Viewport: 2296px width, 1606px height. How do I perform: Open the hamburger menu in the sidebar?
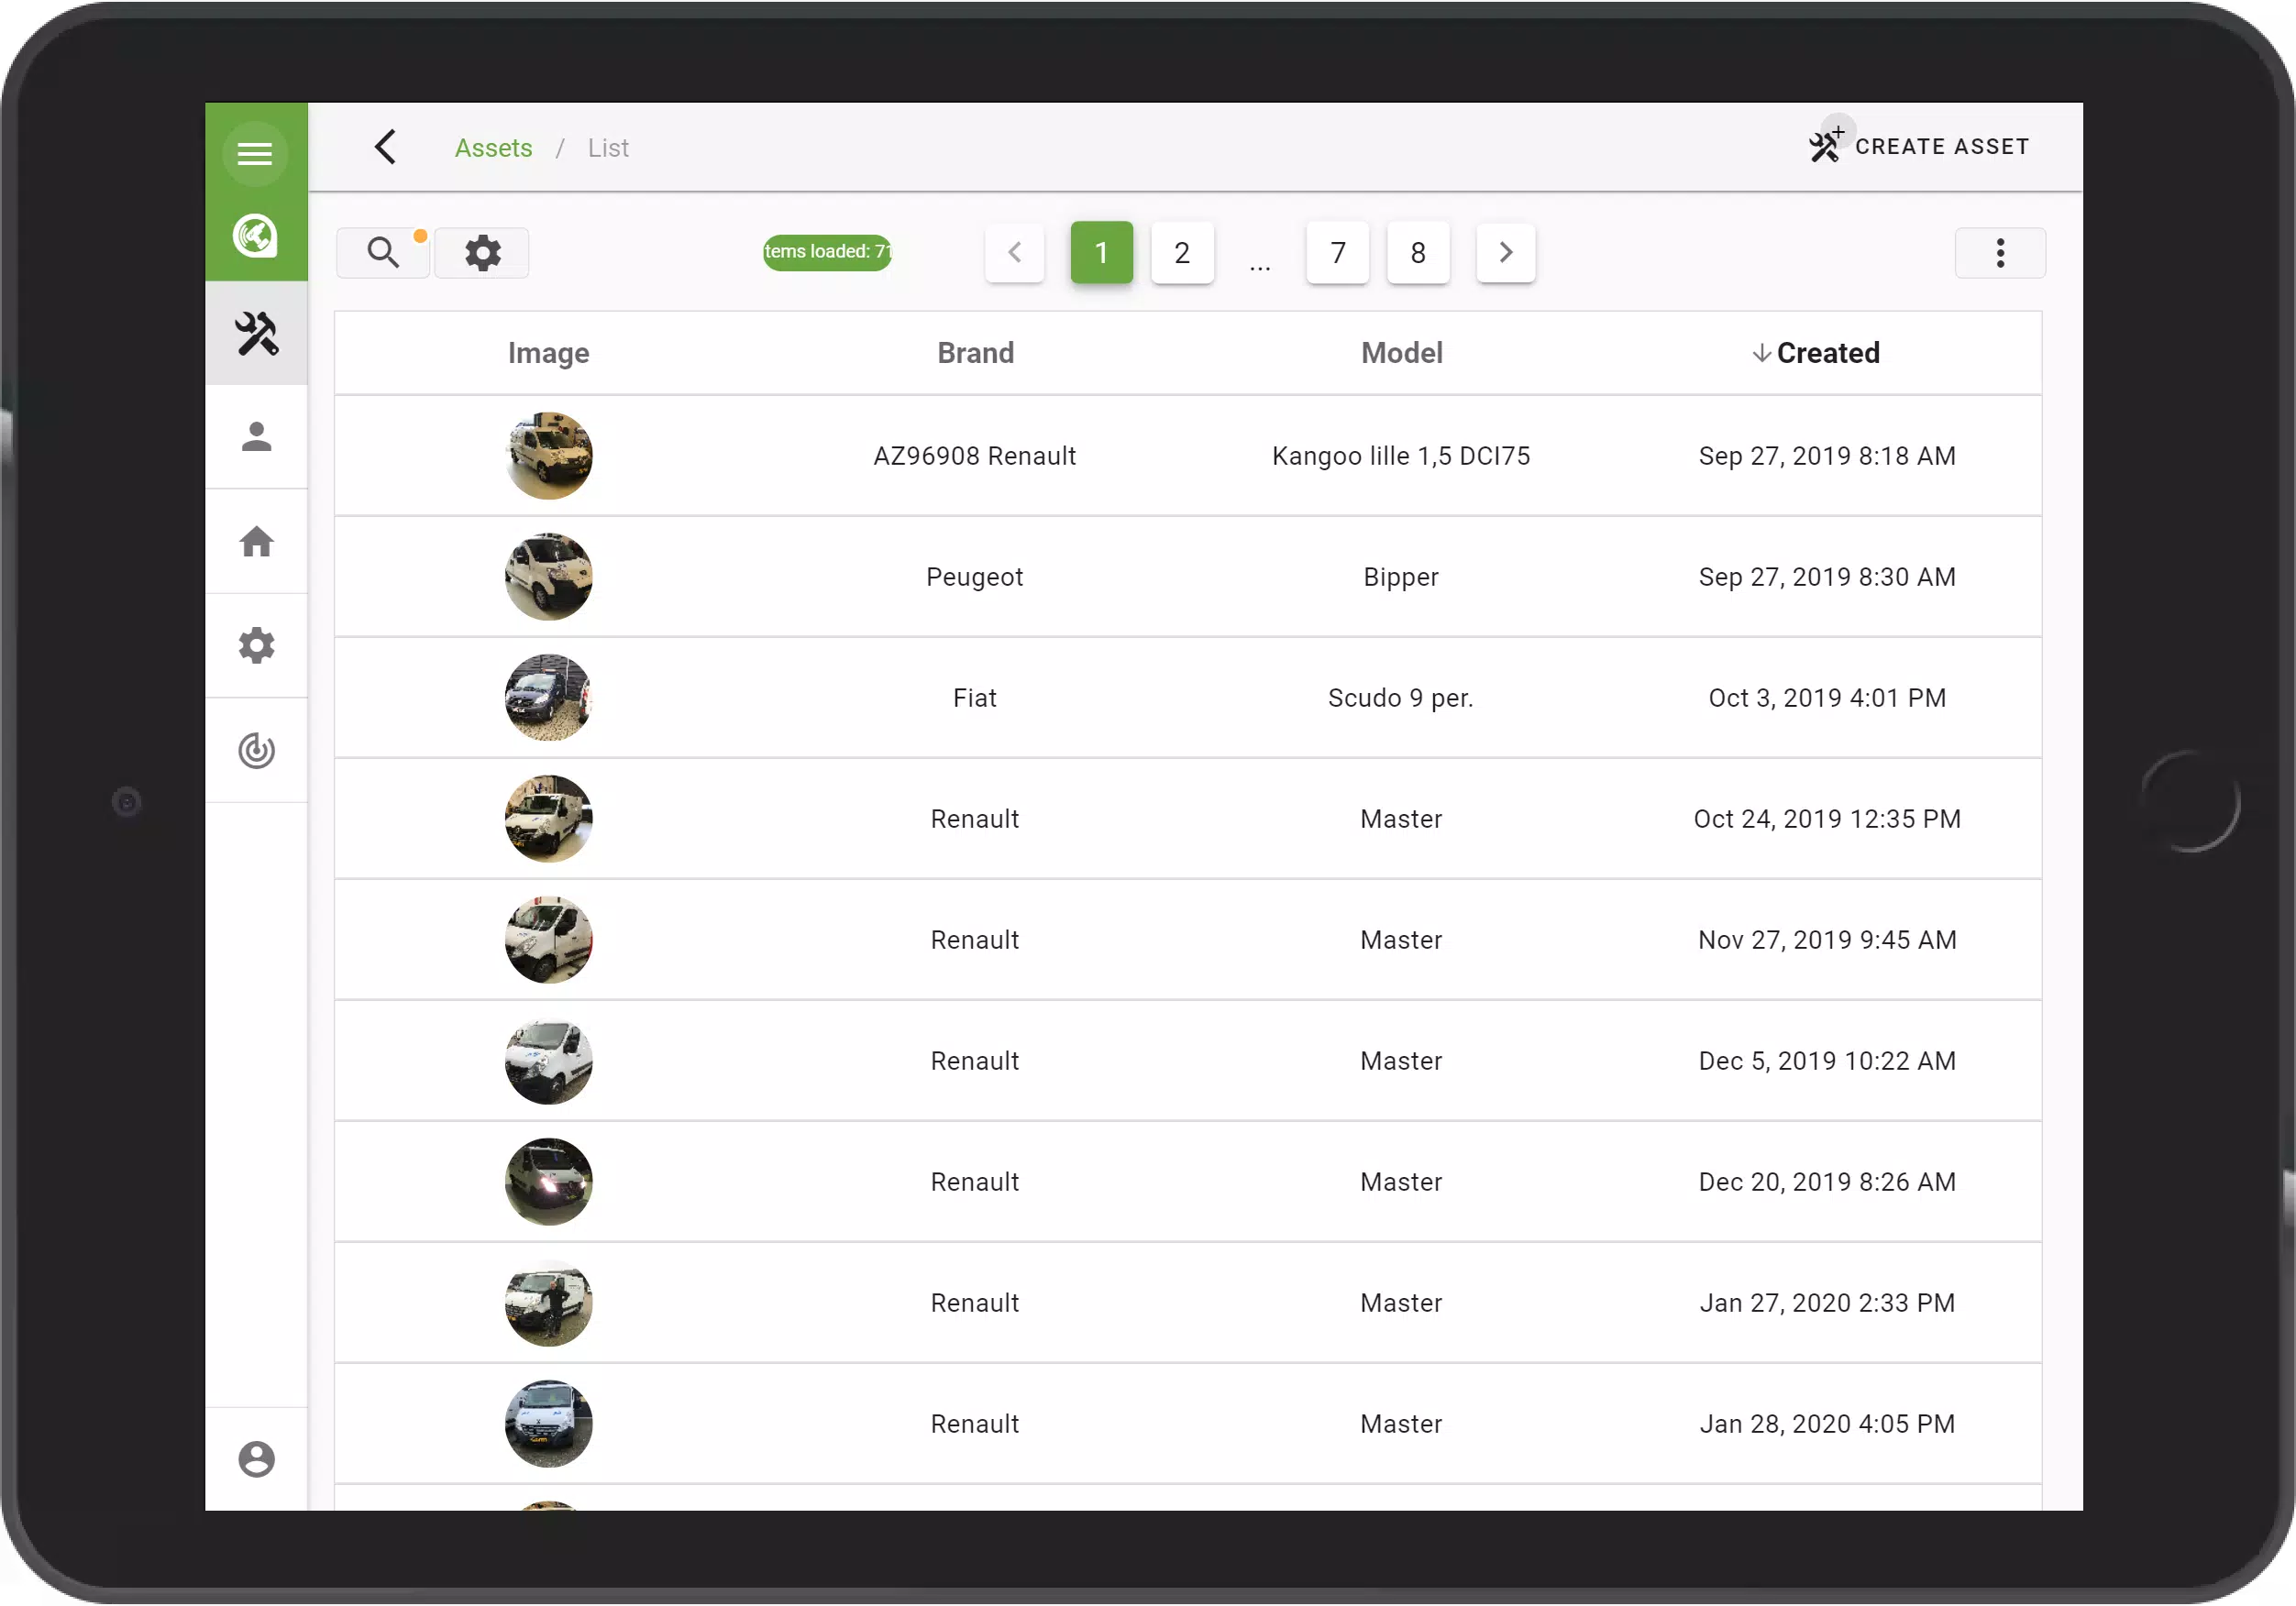[255, 153]
